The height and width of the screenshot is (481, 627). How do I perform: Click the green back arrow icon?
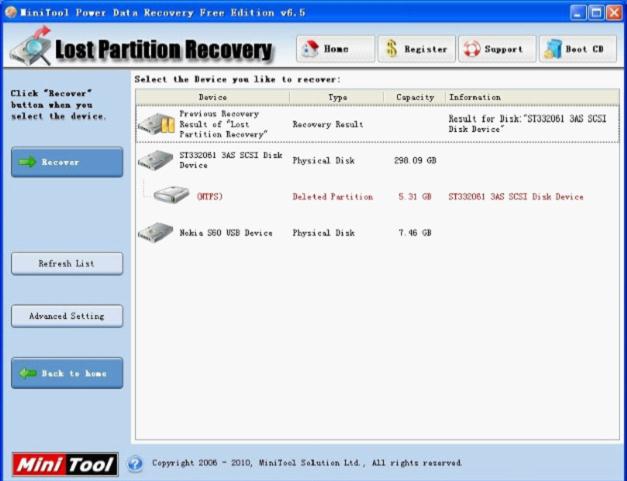[x=28, y=373]
